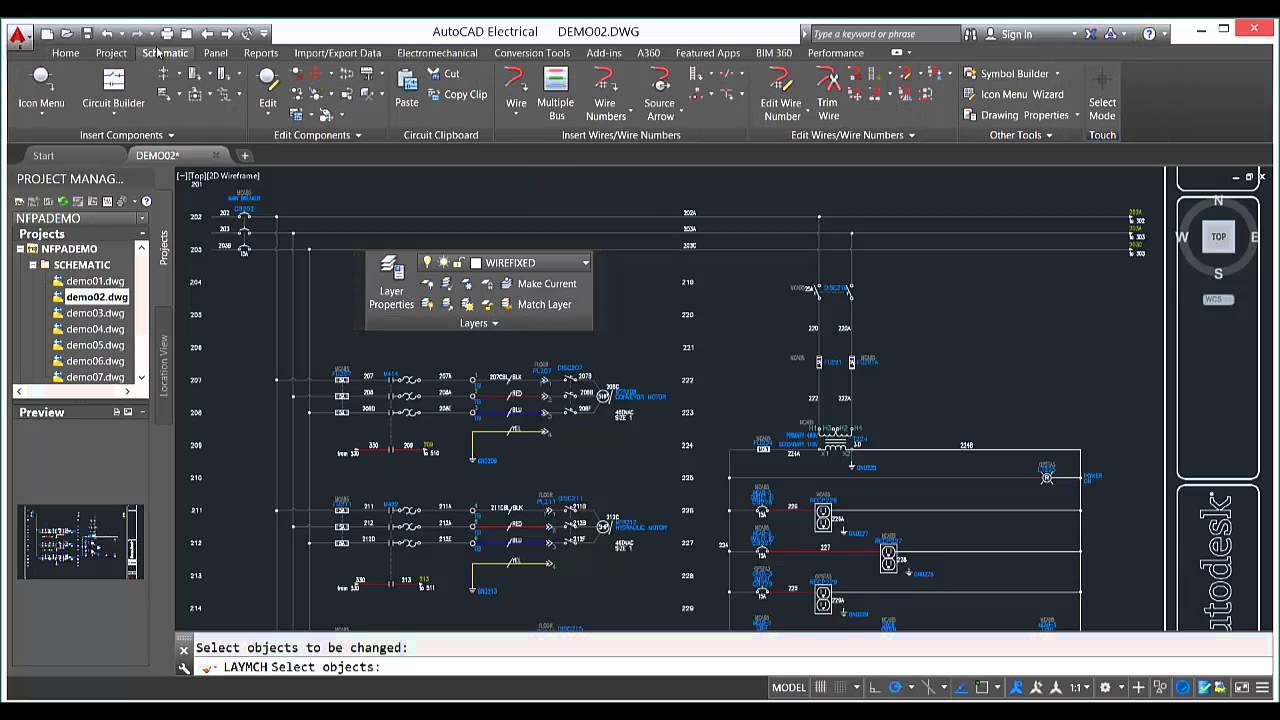Insert a Source Arrow
Viewport: 1280px width, 720px height.
pyautogui.click(x=659, y=93)
